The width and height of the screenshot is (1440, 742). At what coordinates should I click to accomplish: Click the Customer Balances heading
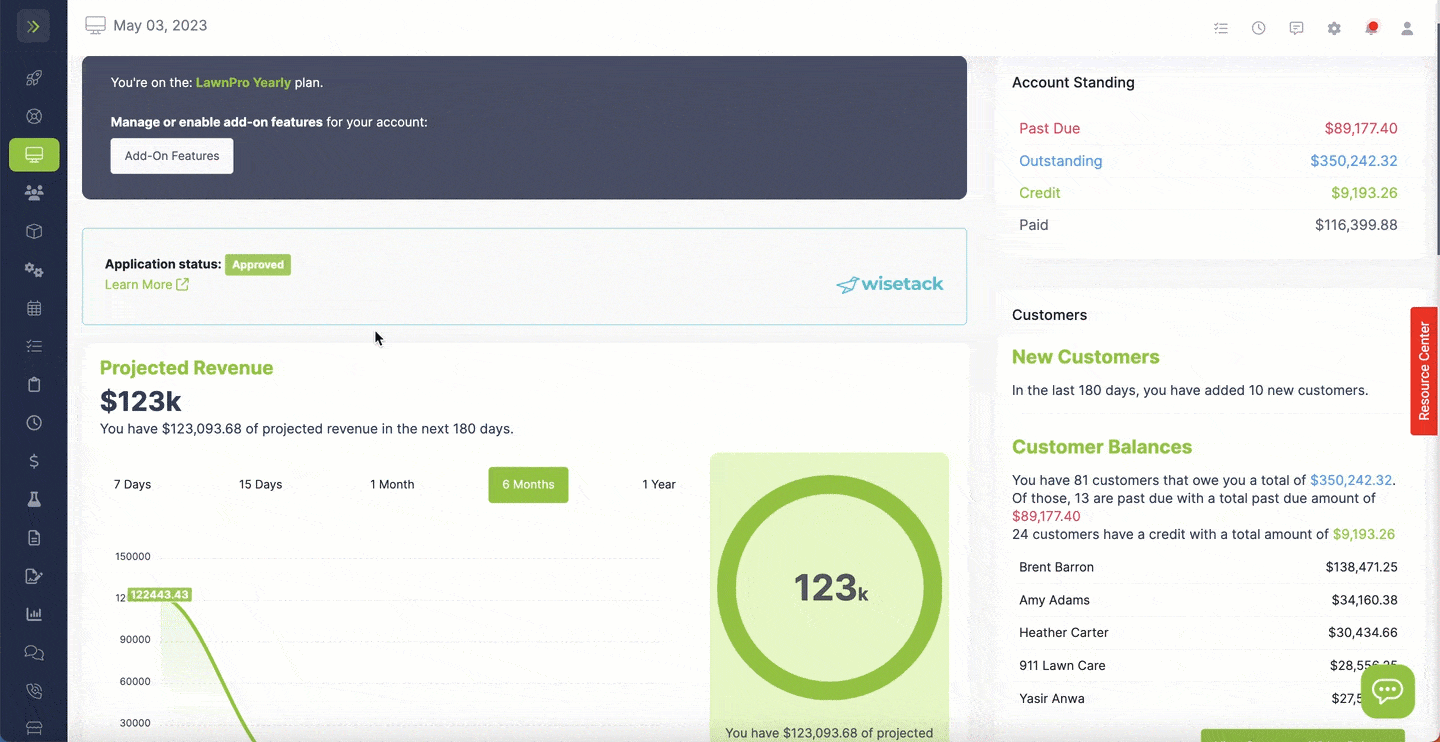click(1102, 447)
